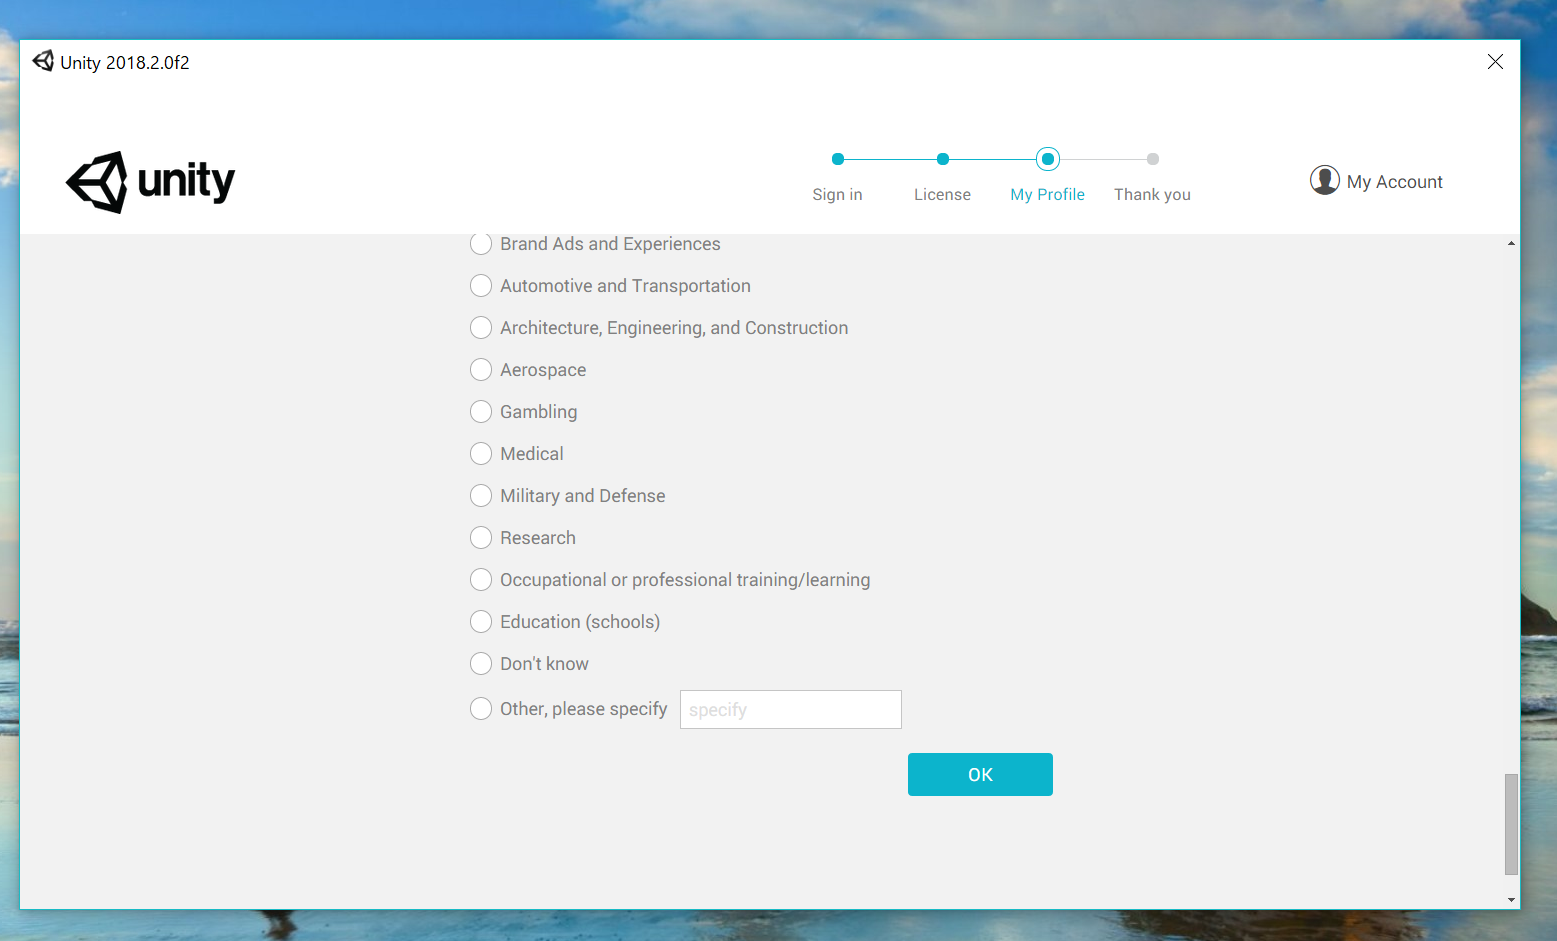The width and height of the screenshot is (1557, 941).
Task: Switch to the License step label
Action: click(x=942, y=195)
